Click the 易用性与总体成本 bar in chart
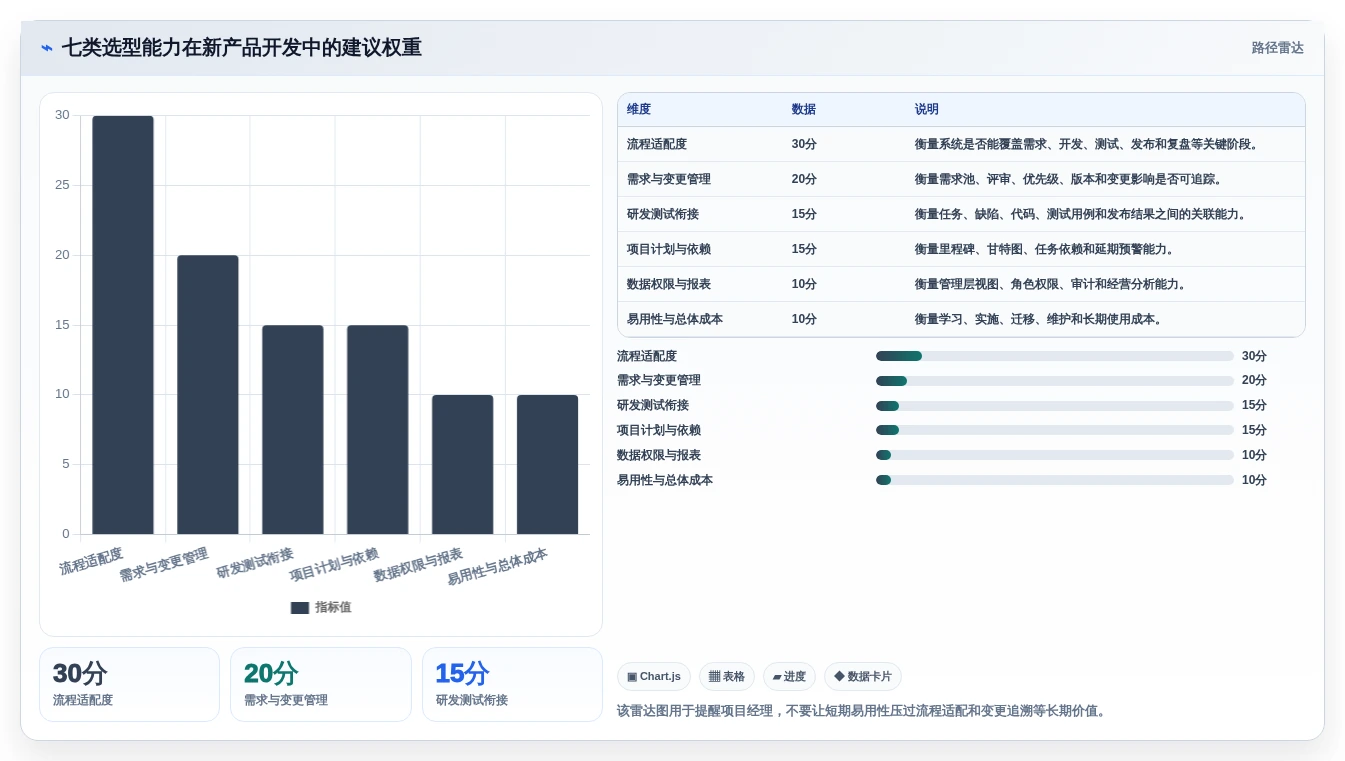The height and width of the screenshot is (761, 1345). pyautogui.click(x=548, y=465)
